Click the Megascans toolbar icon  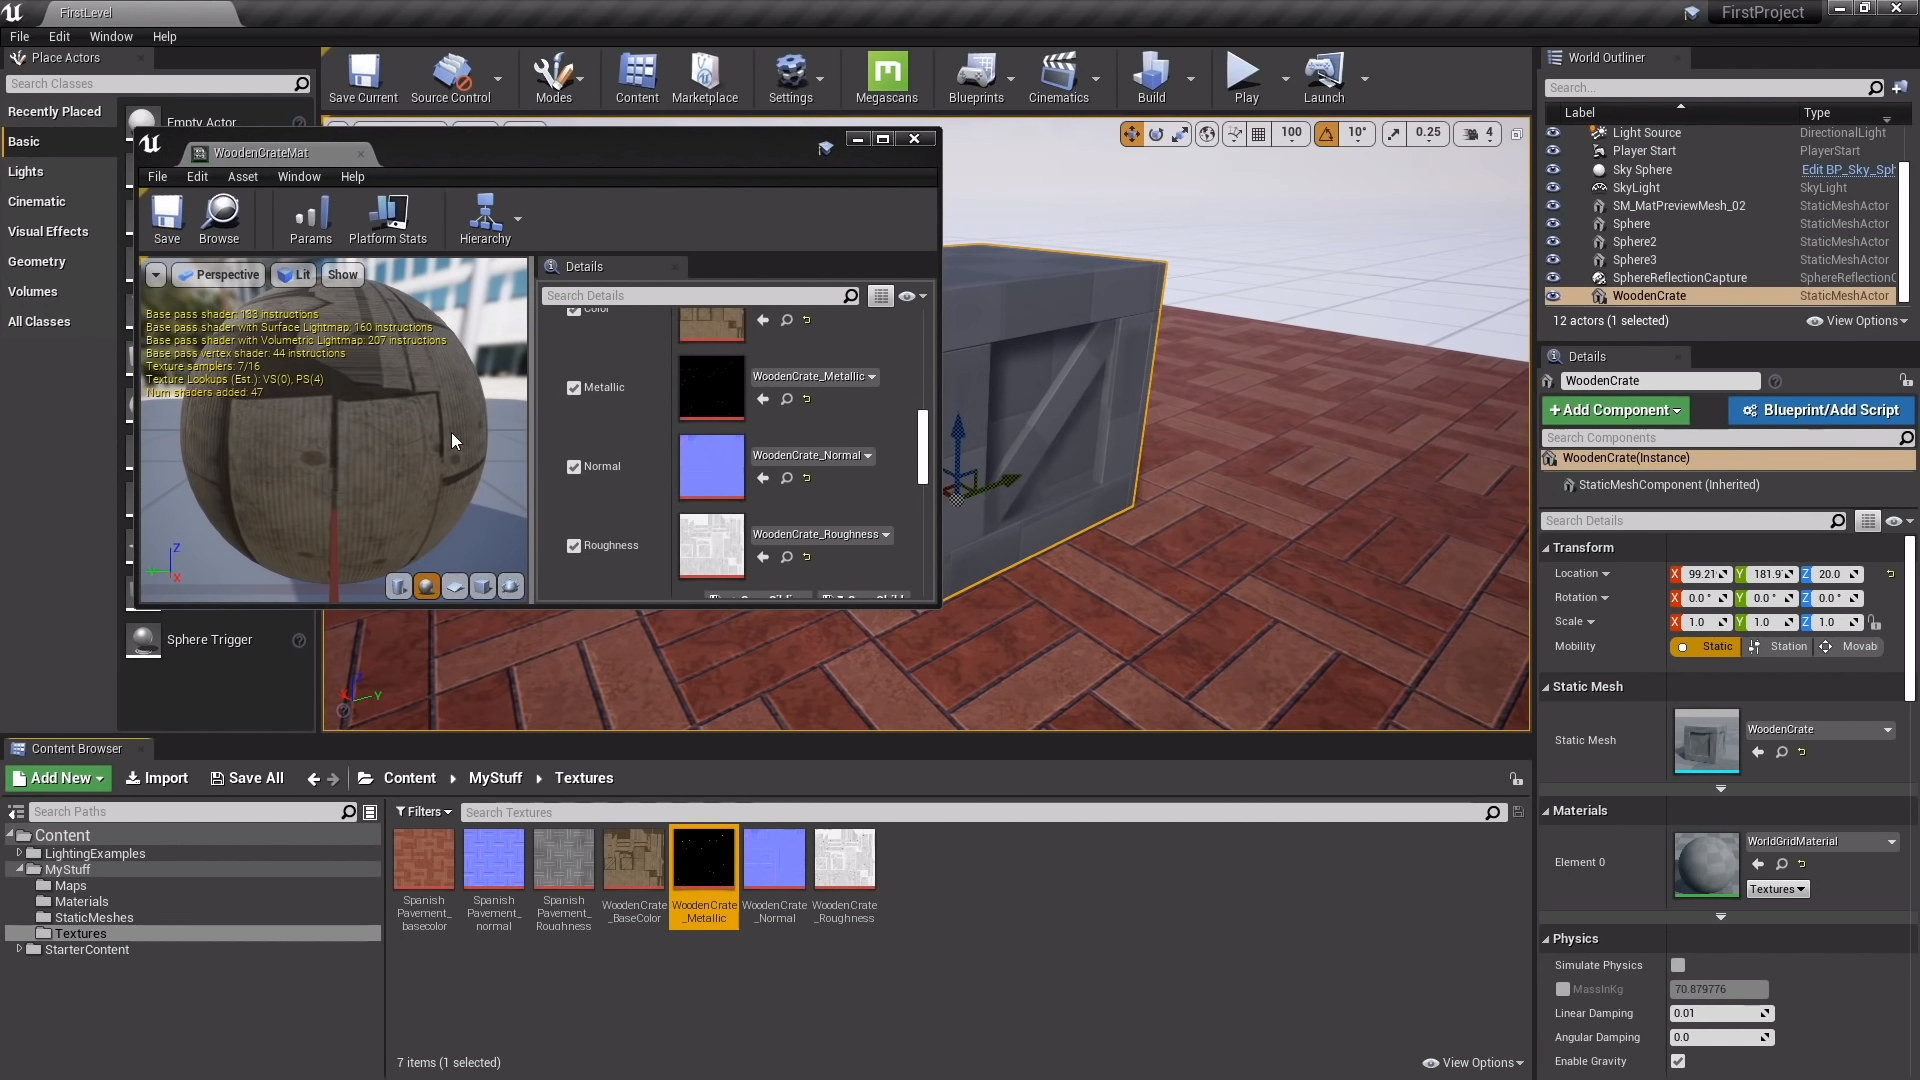pos(886,78)
